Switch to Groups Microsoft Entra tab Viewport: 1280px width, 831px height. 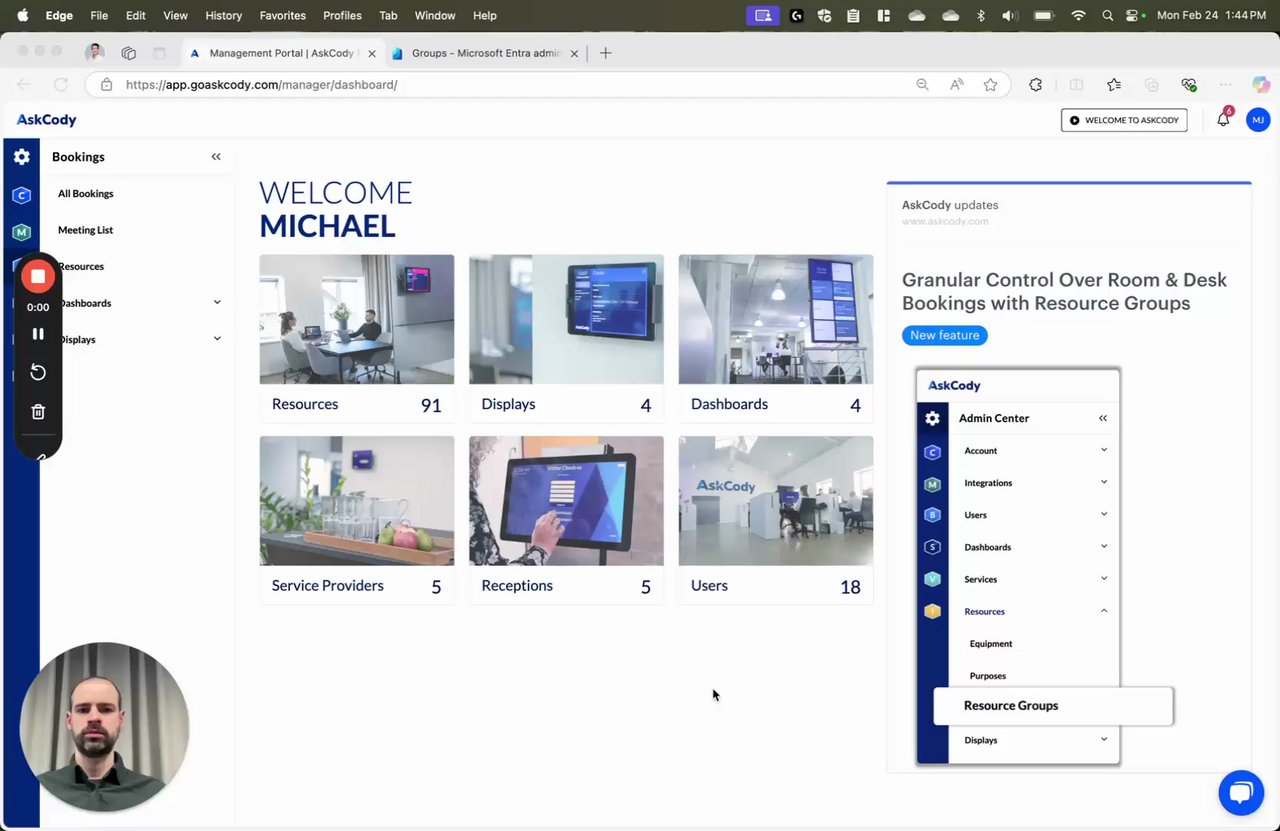[x=486, y=53]
